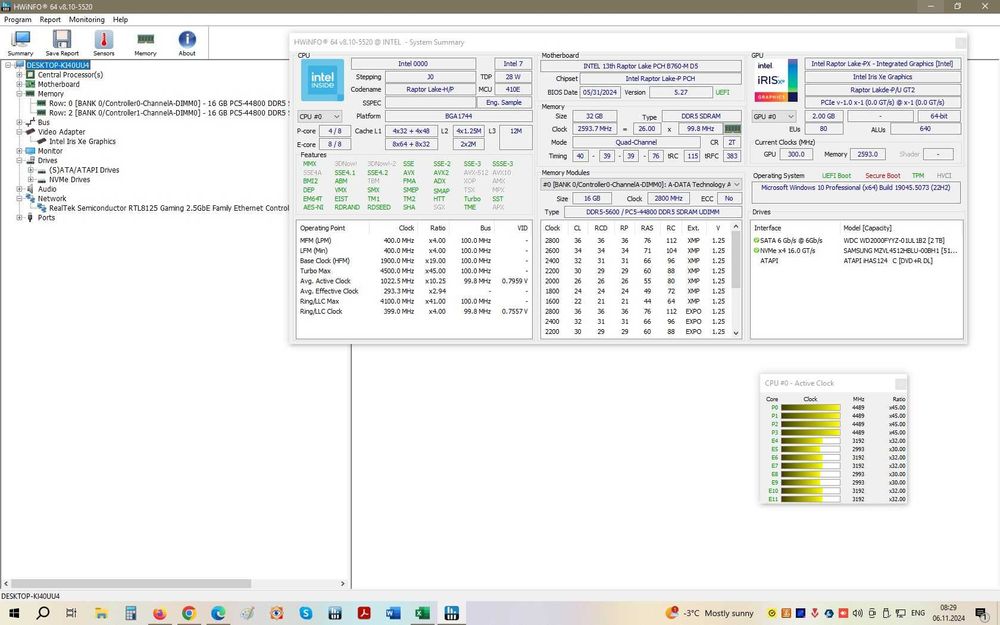Click the Save Report floppy icon
1000x625 pixels.
coord(62,41)
